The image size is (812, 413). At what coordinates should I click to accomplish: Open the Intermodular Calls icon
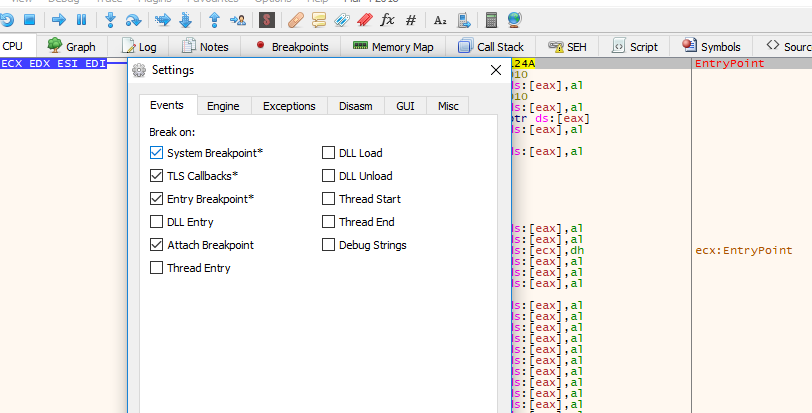click(464, 20)
